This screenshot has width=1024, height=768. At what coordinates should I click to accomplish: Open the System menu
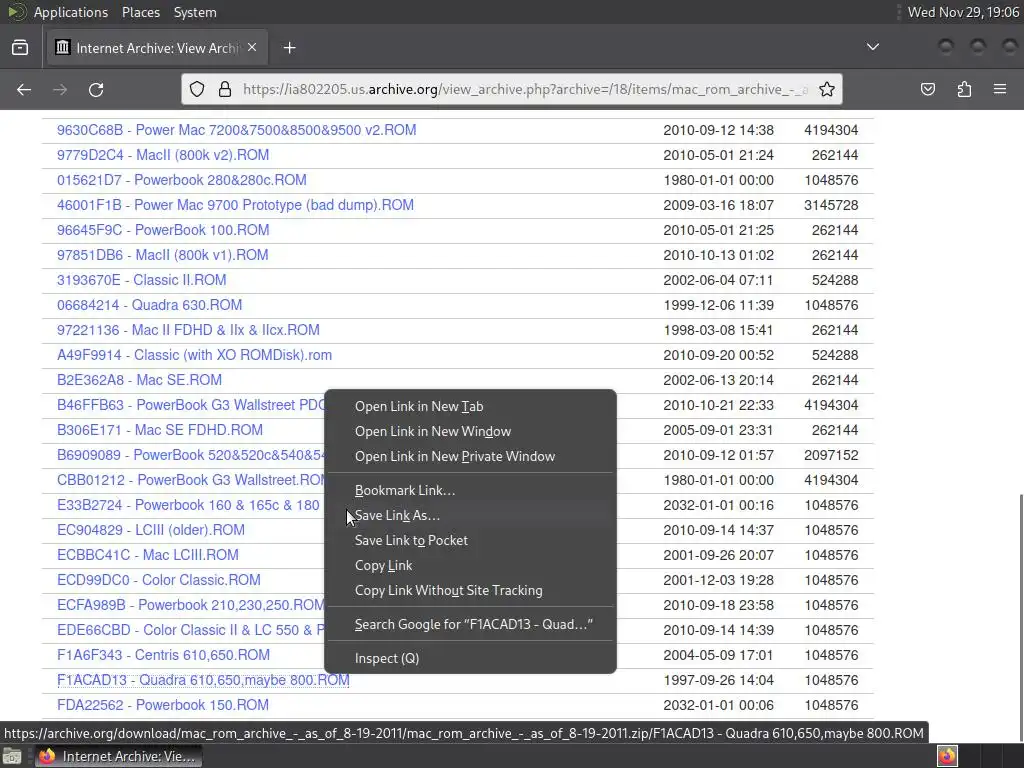(x=195, y=12)
